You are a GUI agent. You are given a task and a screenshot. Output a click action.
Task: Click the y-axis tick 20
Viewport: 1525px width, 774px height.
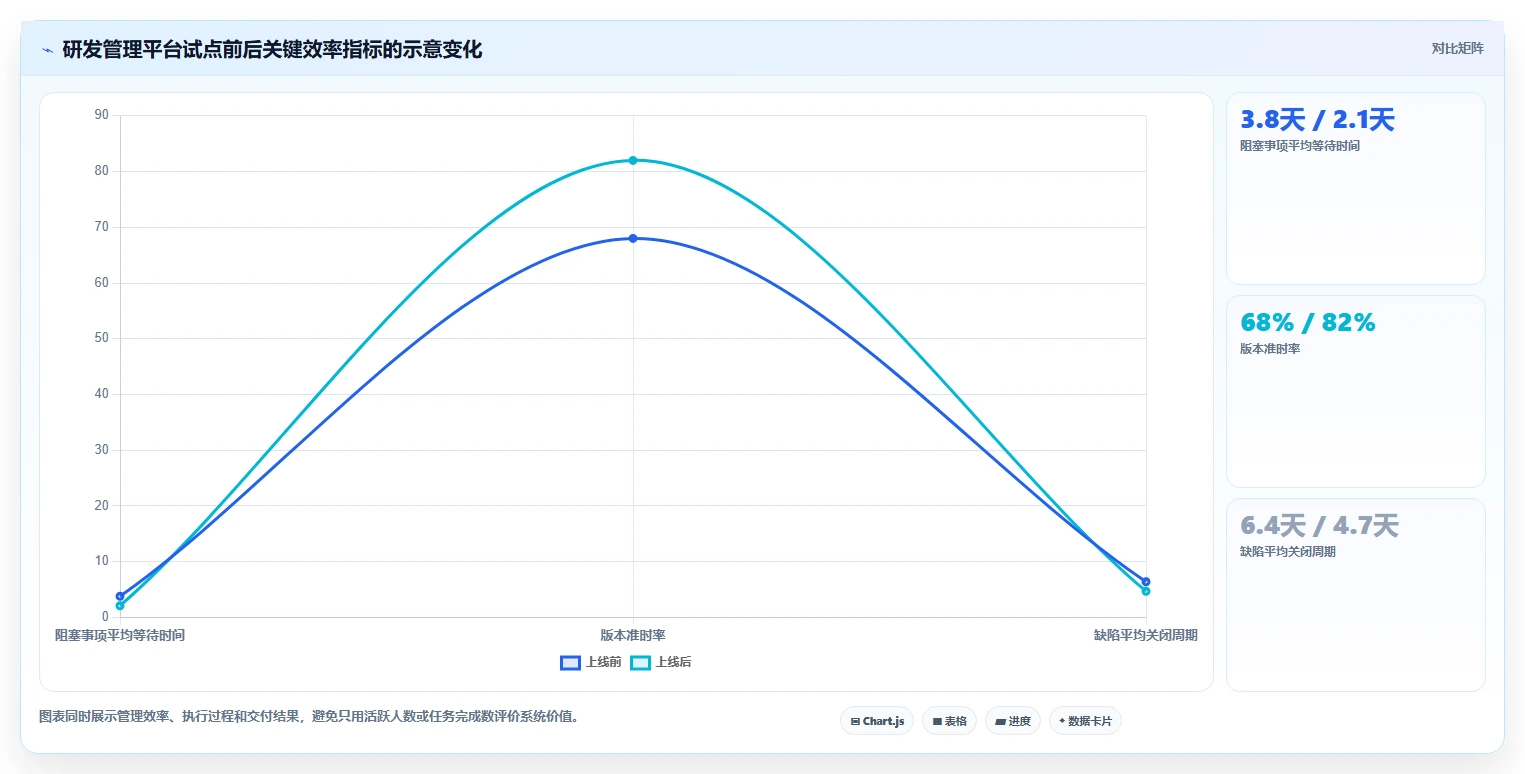(x=101, y=505)
